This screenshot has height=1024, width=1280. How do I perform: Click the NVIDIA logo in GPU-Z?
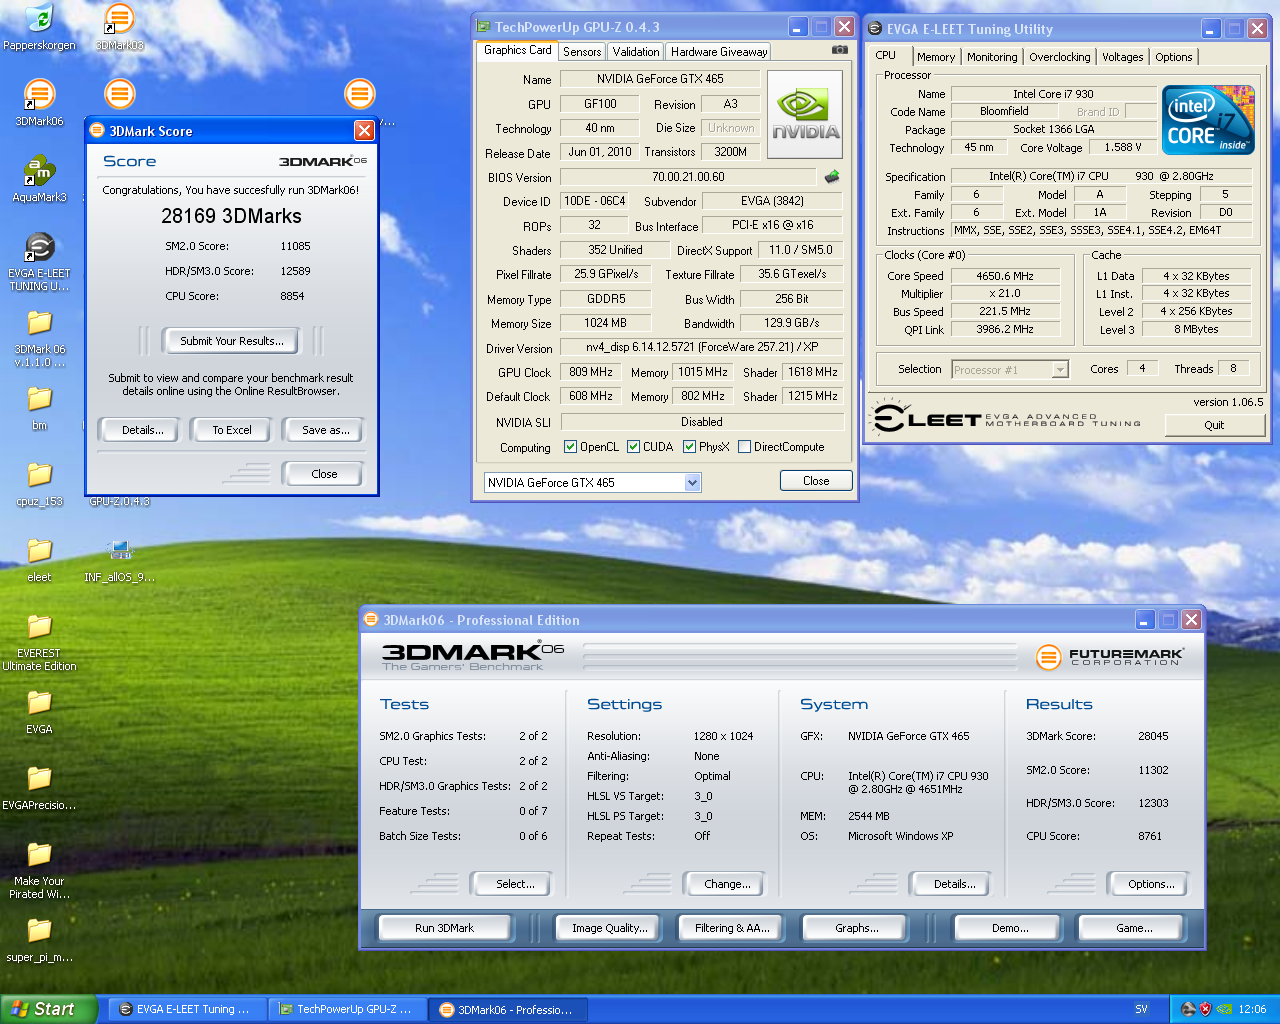pos(805,115)
